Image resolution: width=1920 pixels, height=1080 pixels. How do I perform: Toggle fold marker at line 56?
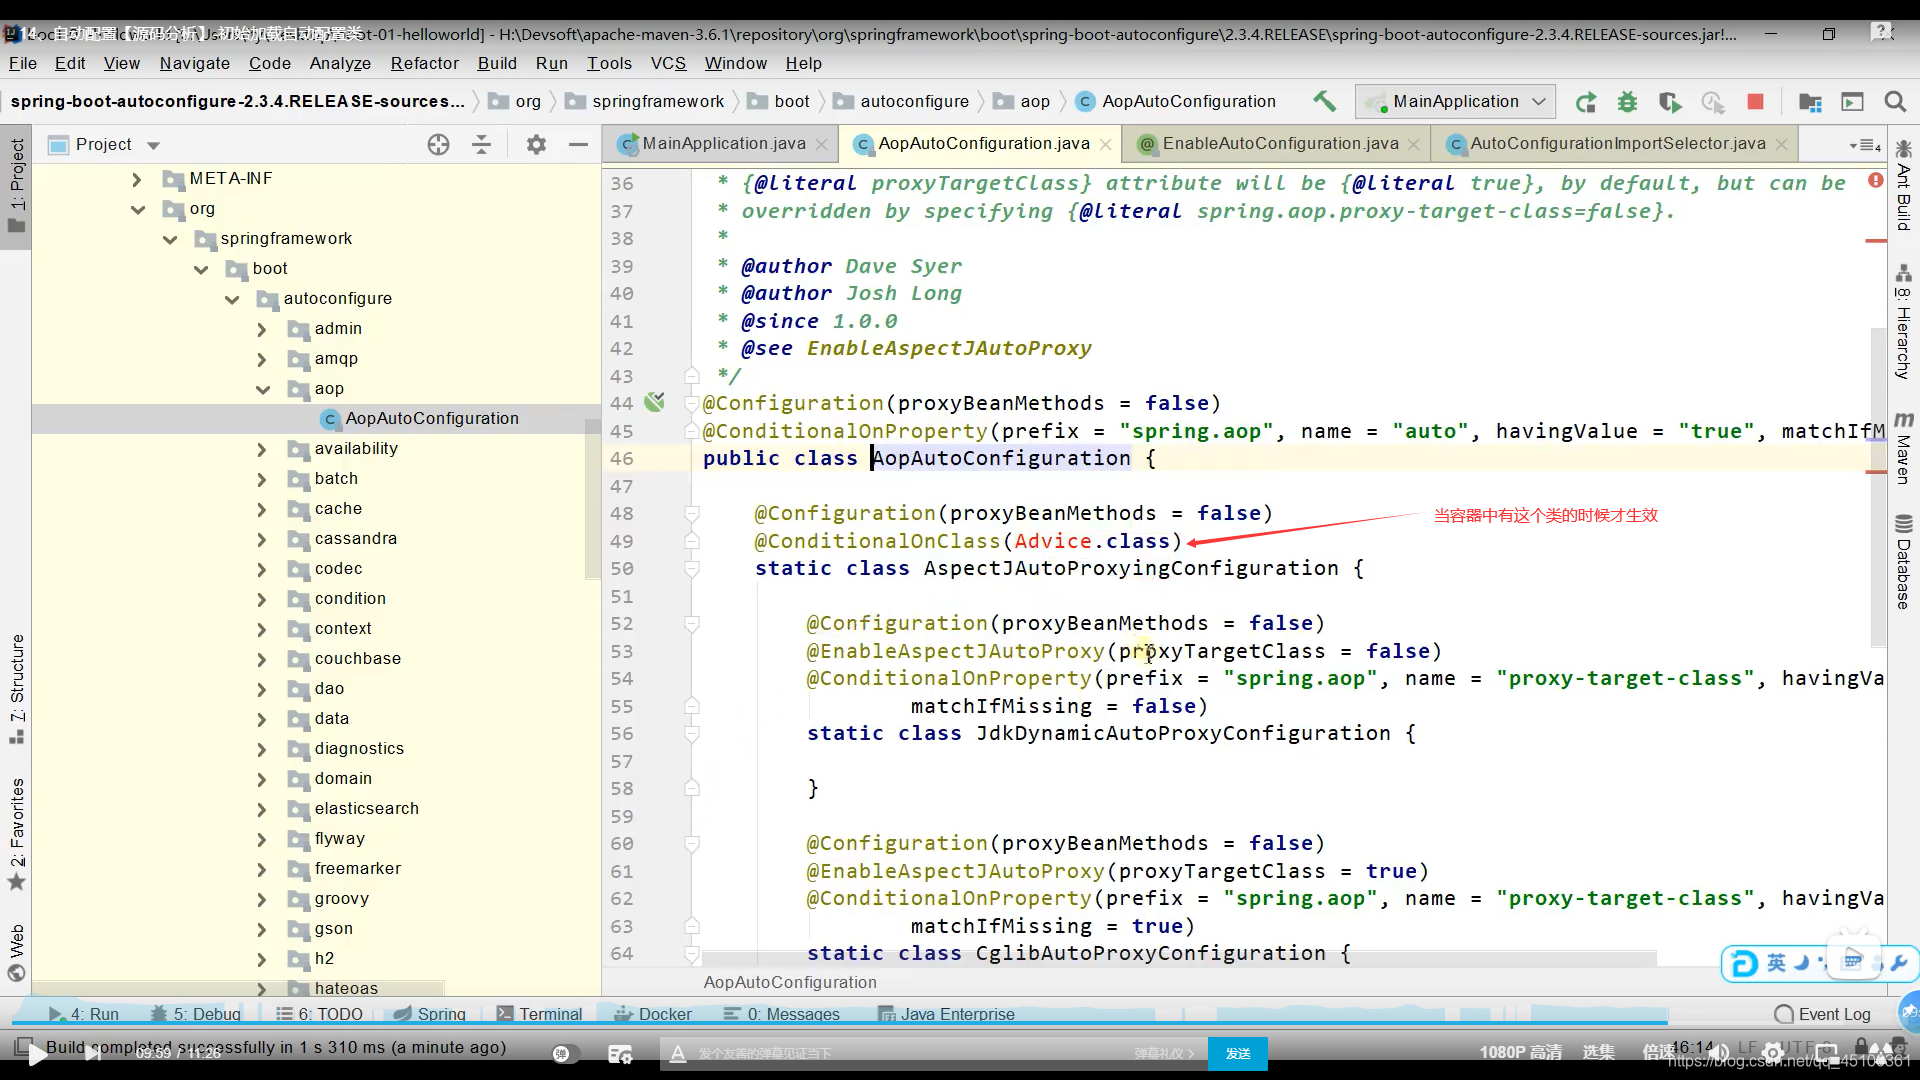click(691, 733)
